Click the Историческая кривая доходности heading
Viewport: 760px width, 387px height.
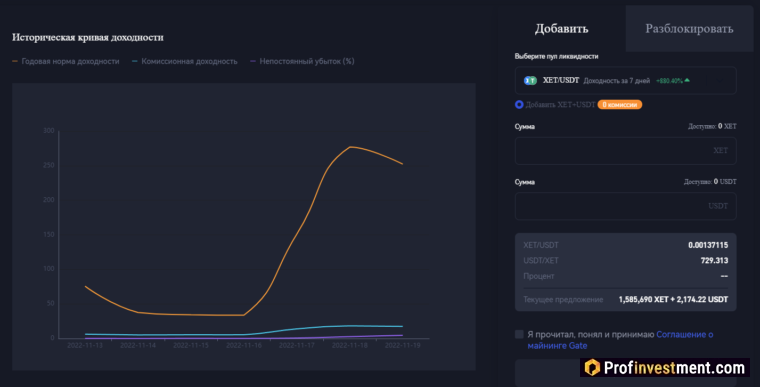88,37
